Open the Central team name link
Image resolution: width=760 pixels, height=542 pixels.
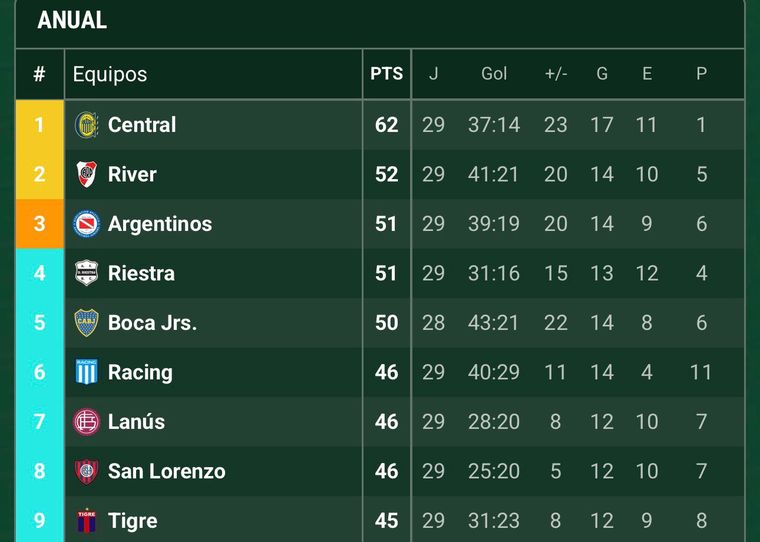coord(142,125)
